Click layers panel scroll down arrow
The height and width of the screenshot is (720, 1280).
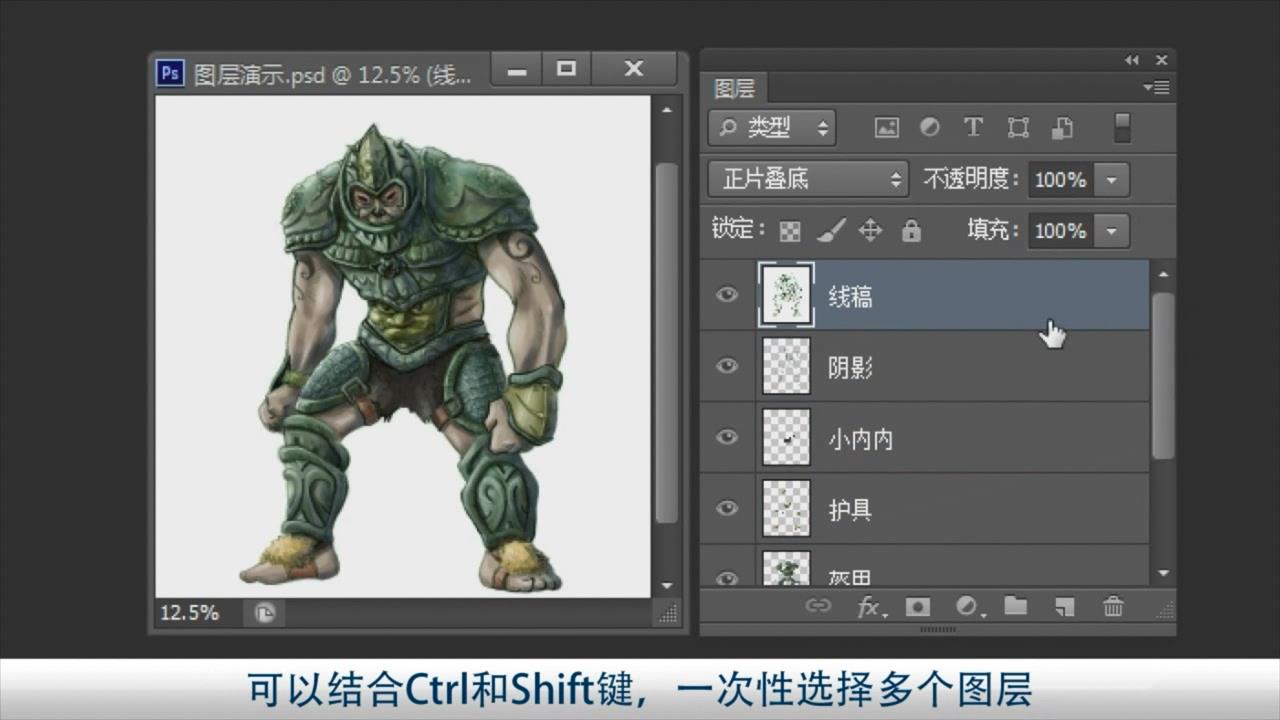[1163, 573]
